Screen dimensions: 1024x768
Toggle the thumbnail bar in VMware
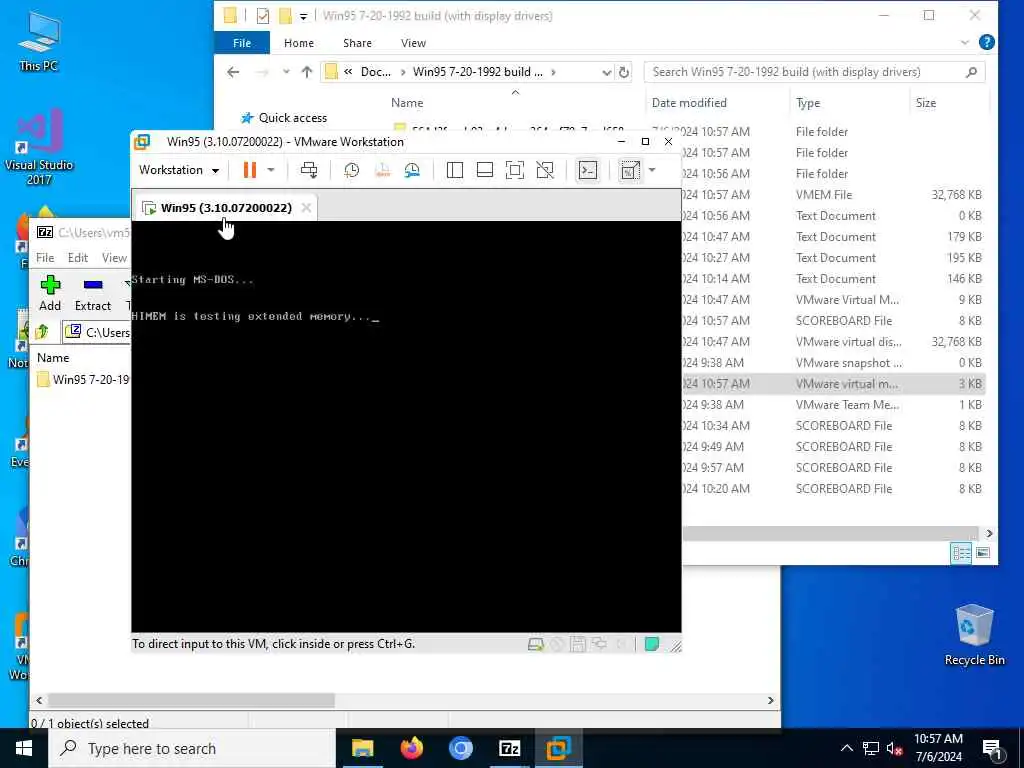tap(485, 170)
